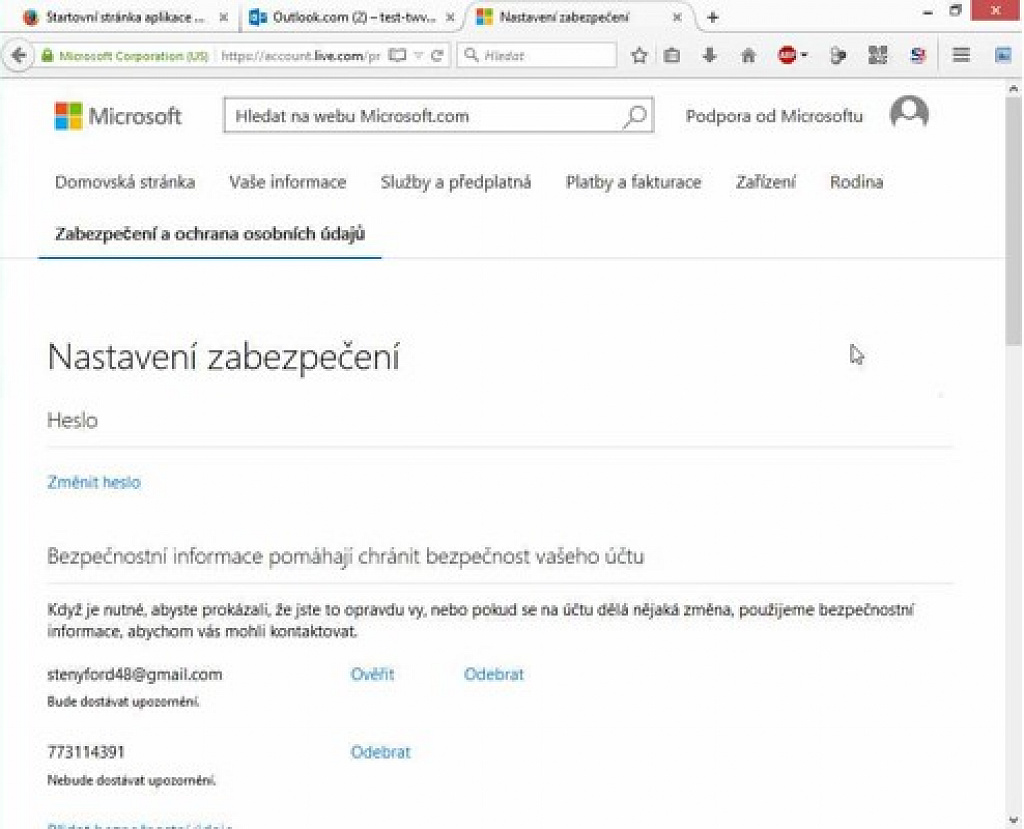This screenshot has width=1024, height=829.
Task: Open the account avatar icon
Action: [909, 114]
